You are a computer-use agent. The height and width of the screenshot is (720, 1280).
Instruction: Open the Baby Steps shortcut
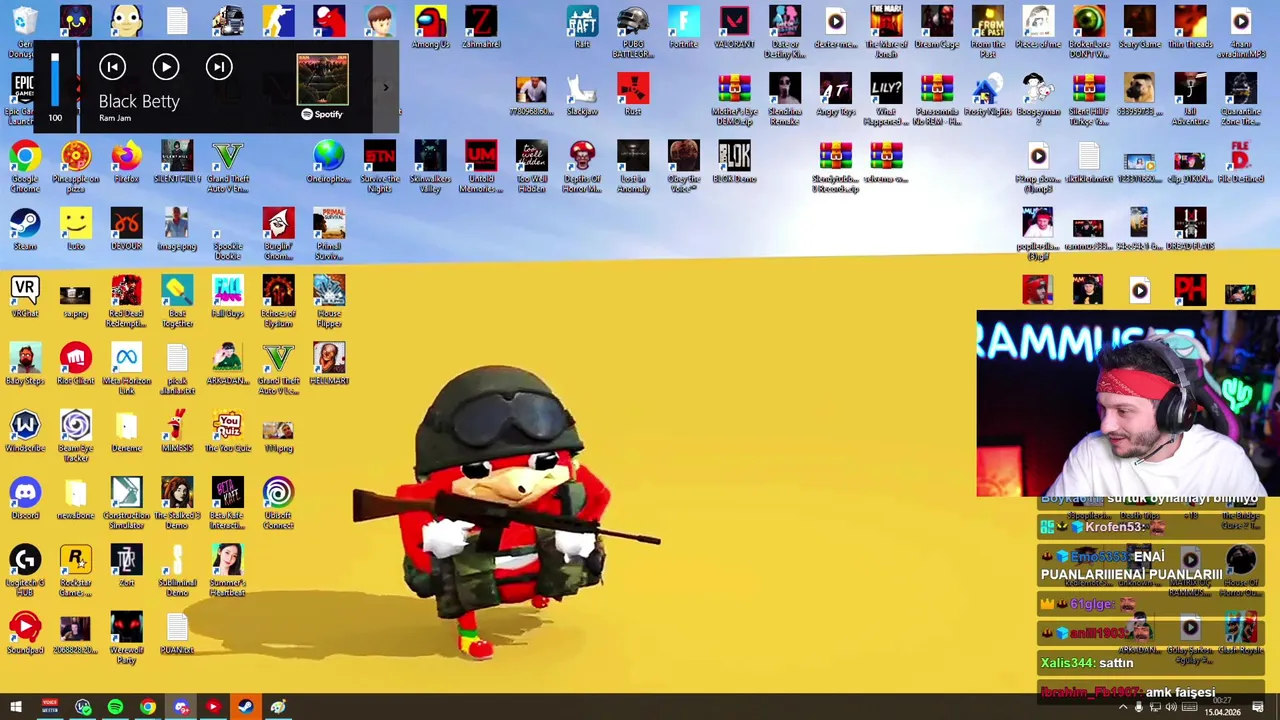[25, 364]
